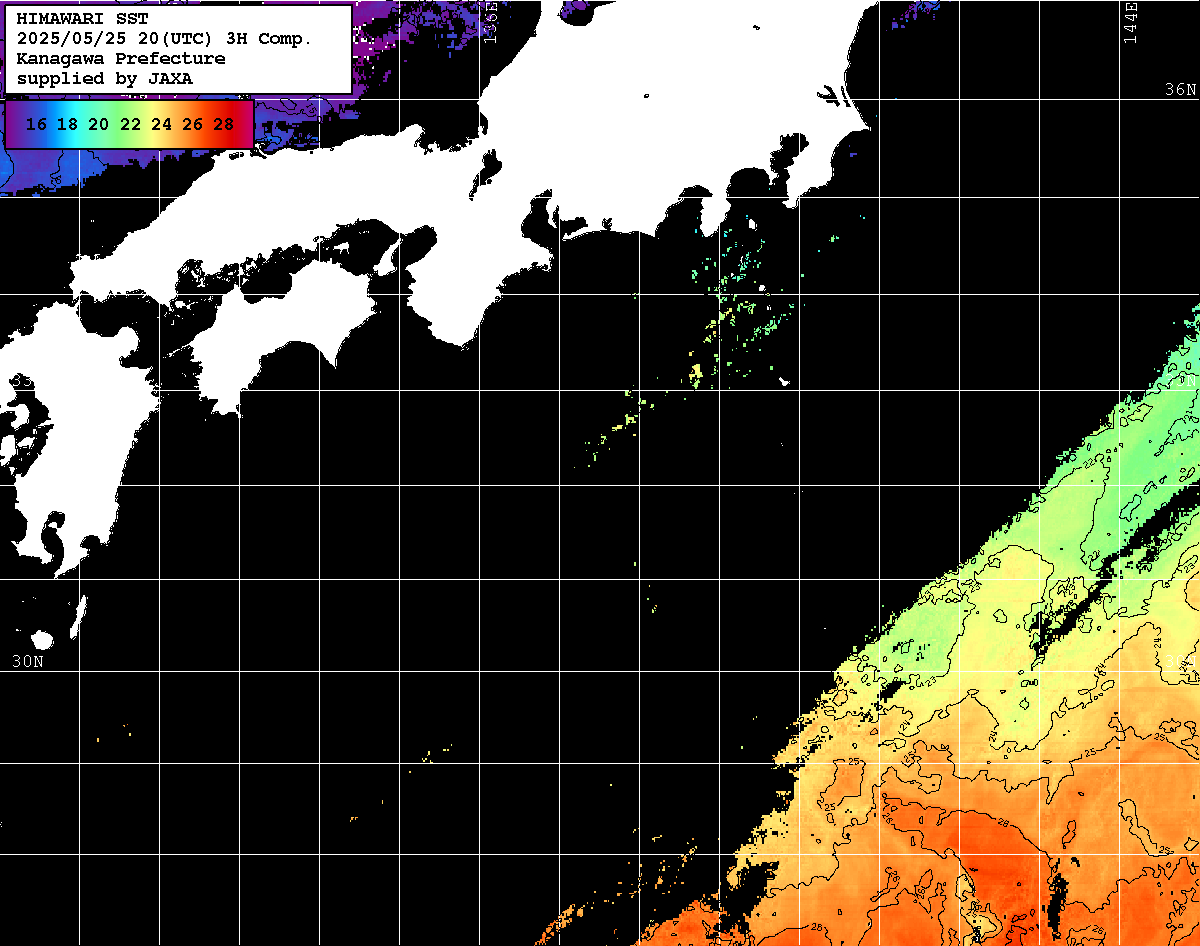This screenshot has height=946, width=1200.
Task: Pick the 26 value on temperature color scale
Action: click(192, 124)
